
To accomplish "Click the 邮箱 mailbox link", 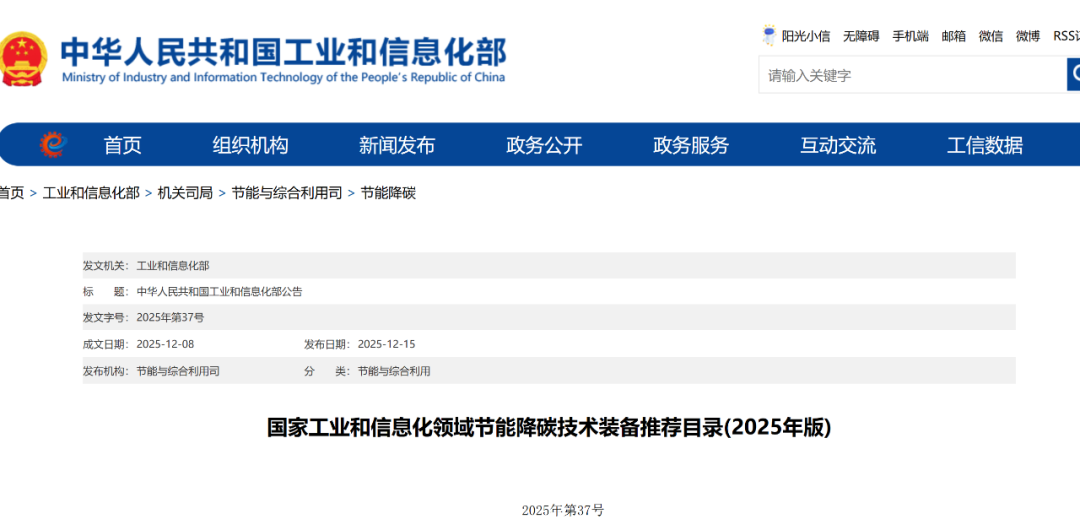I will click(x=954, y=37).
